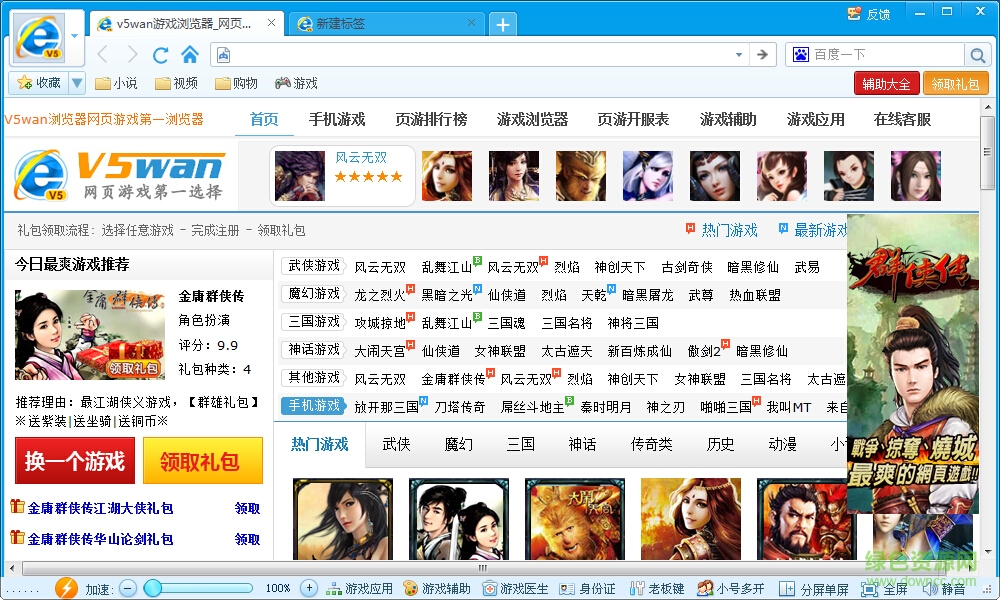The width and height of the screenshot is (1000, 600).
Task: Click 领取 for 金庸群侠传江湖大侠礼包
Action: (x=247, y=508)
